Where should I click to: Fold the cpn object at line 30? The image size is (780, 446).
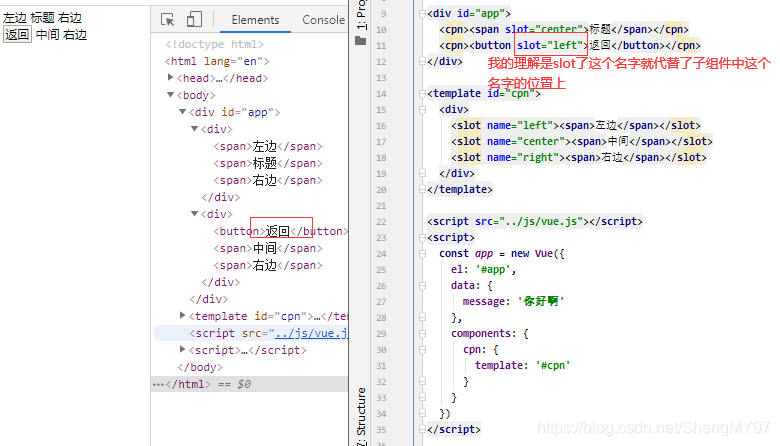click(x=422, y=350)
